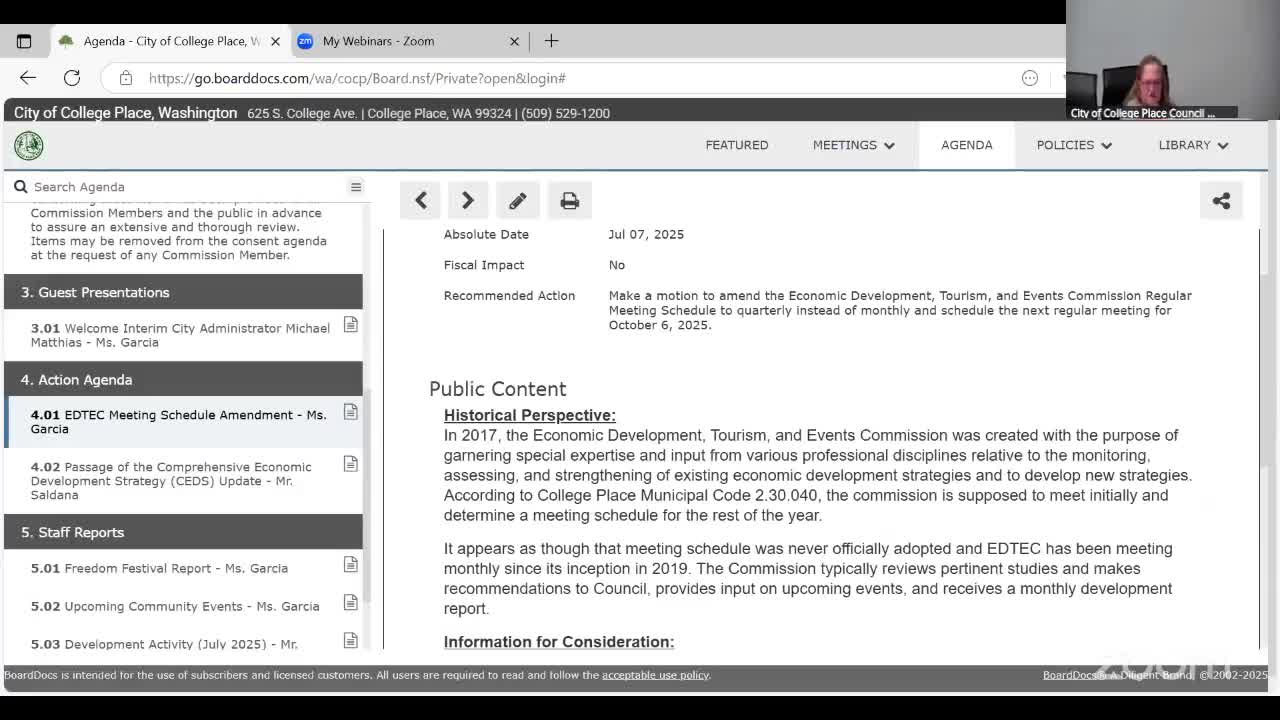Expand the Meetings dropdown menu
Image resolution: width=1280 pixels, height=720 pixels.
pos(854,145)
